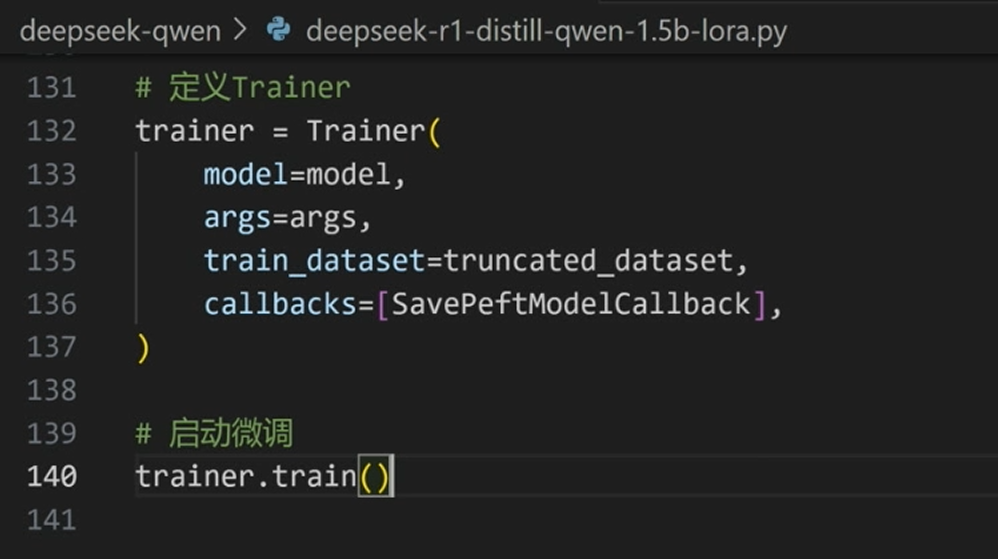Image resolution: width=998 pixels, height=559 pixels.
Task: Click on truncated_dataset value
Action: click(x=588, y=261)
